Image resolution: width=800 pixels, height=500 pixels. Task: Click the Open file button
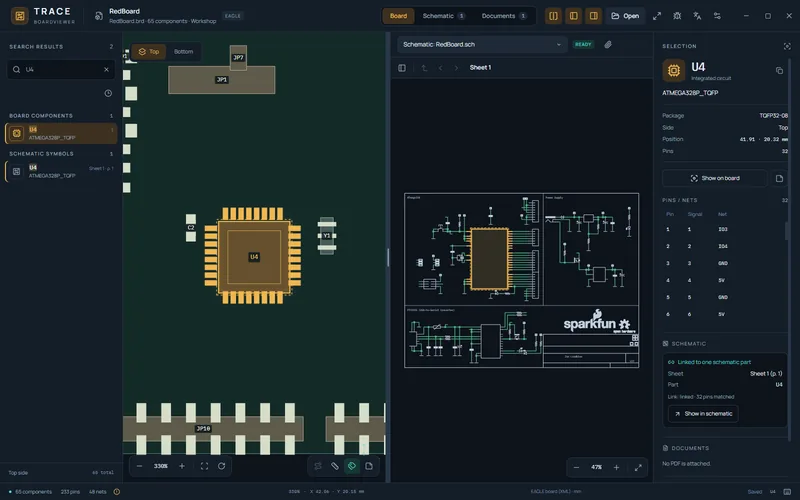pyautogui.click(x=625, y=16)
